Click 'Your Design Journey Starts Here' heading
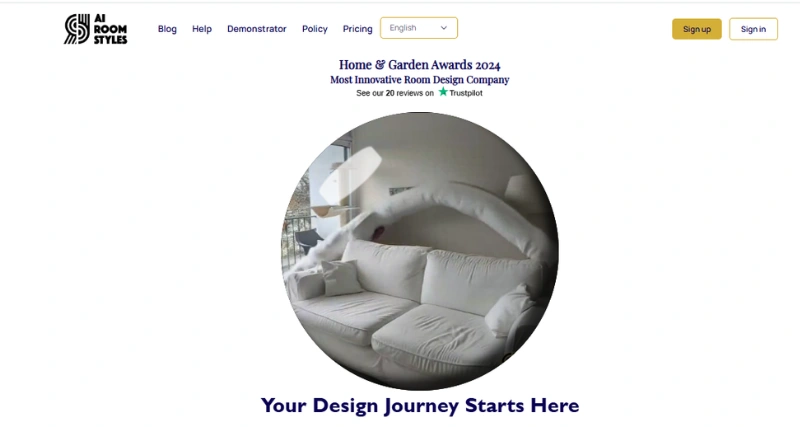The height and width of the screenshot is (427, 800). pyautogui.click(x=420, y=406)
